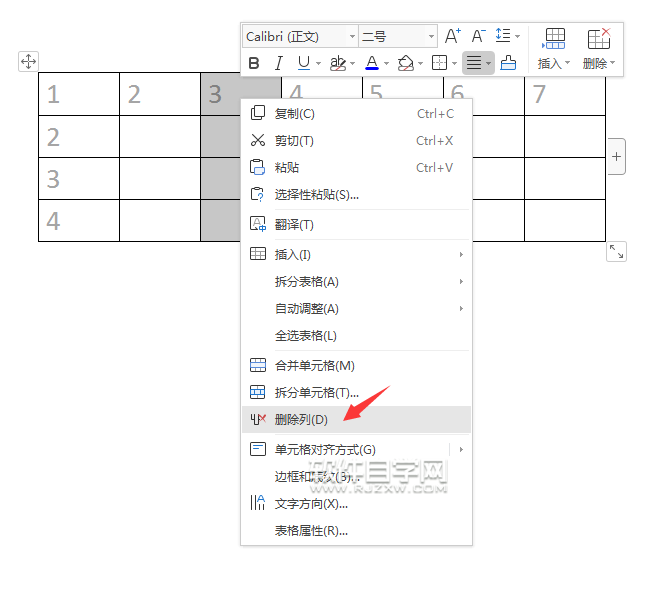Click 删除列(D) to delete column
Screen dimensions: 645x590
[x=356, y=420]
